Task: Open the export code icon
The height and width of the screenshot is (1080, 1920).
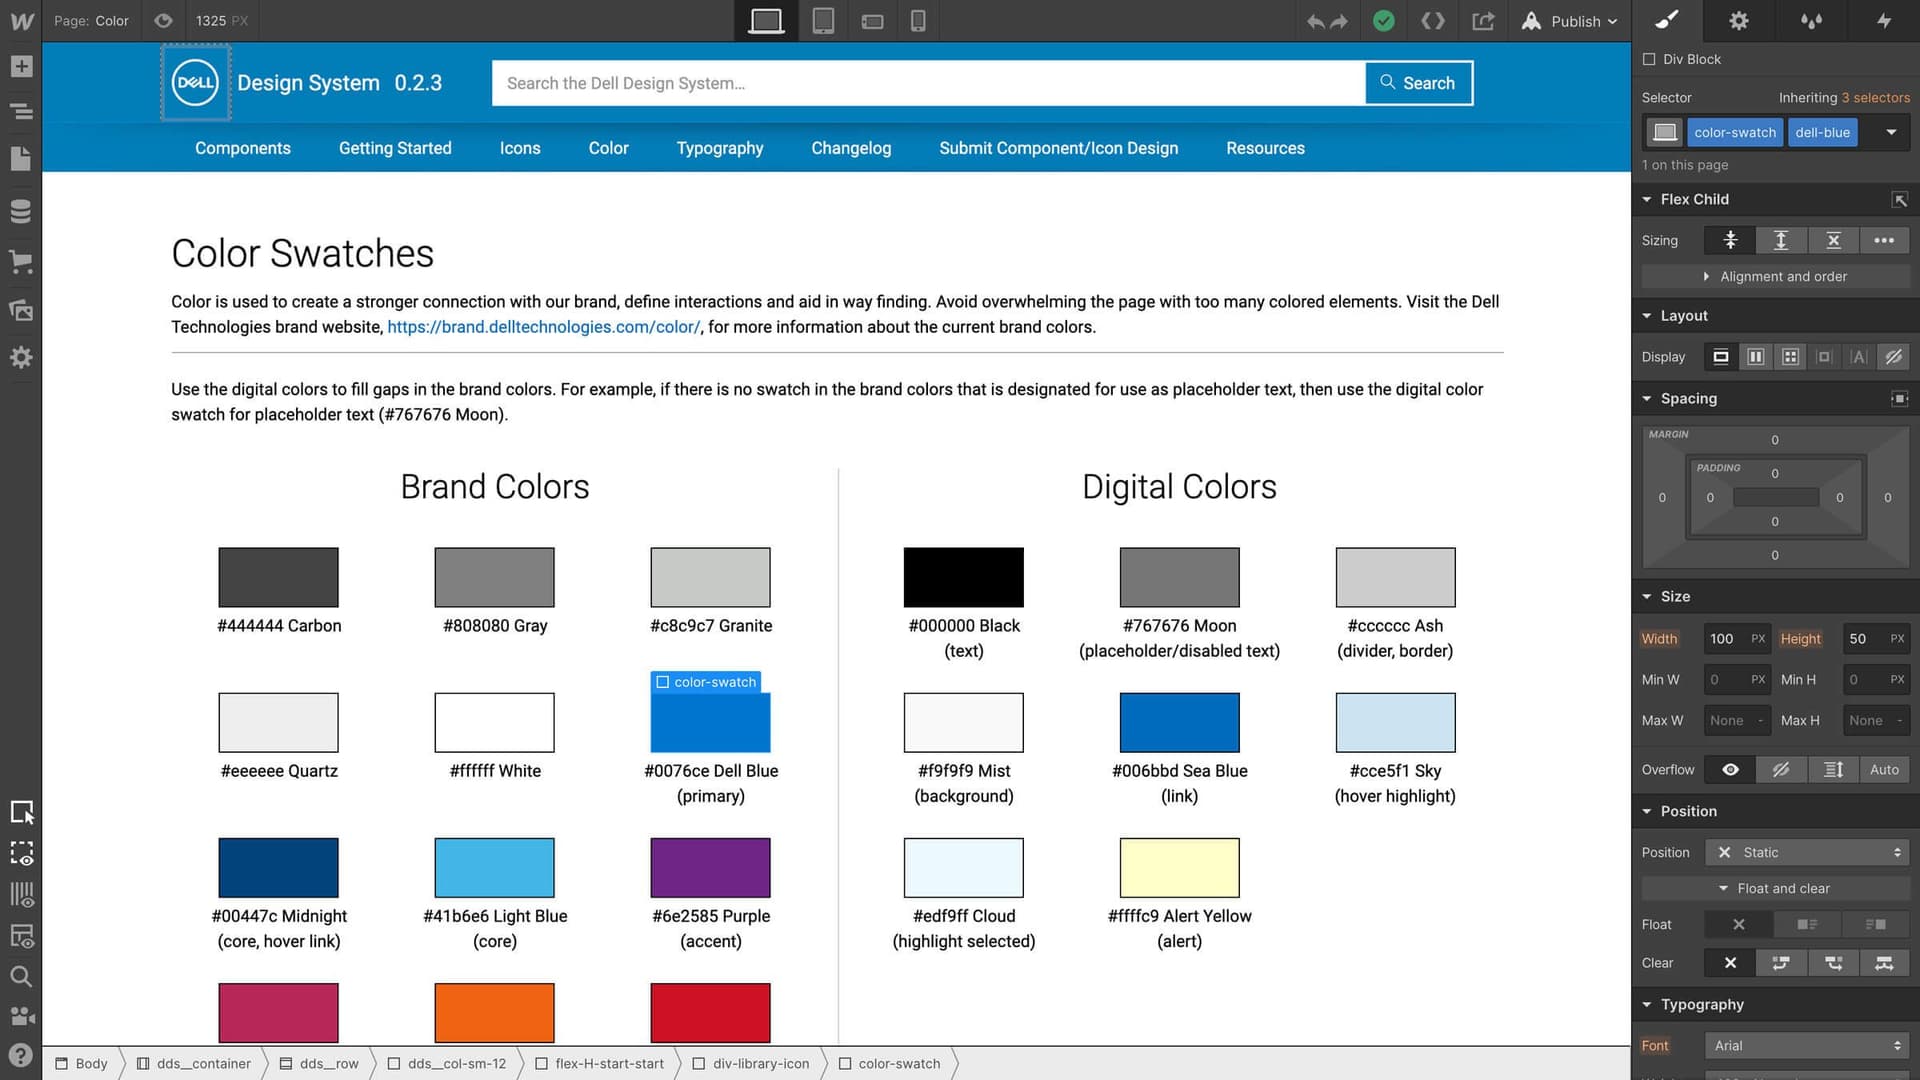Action: click(1433, 20)
